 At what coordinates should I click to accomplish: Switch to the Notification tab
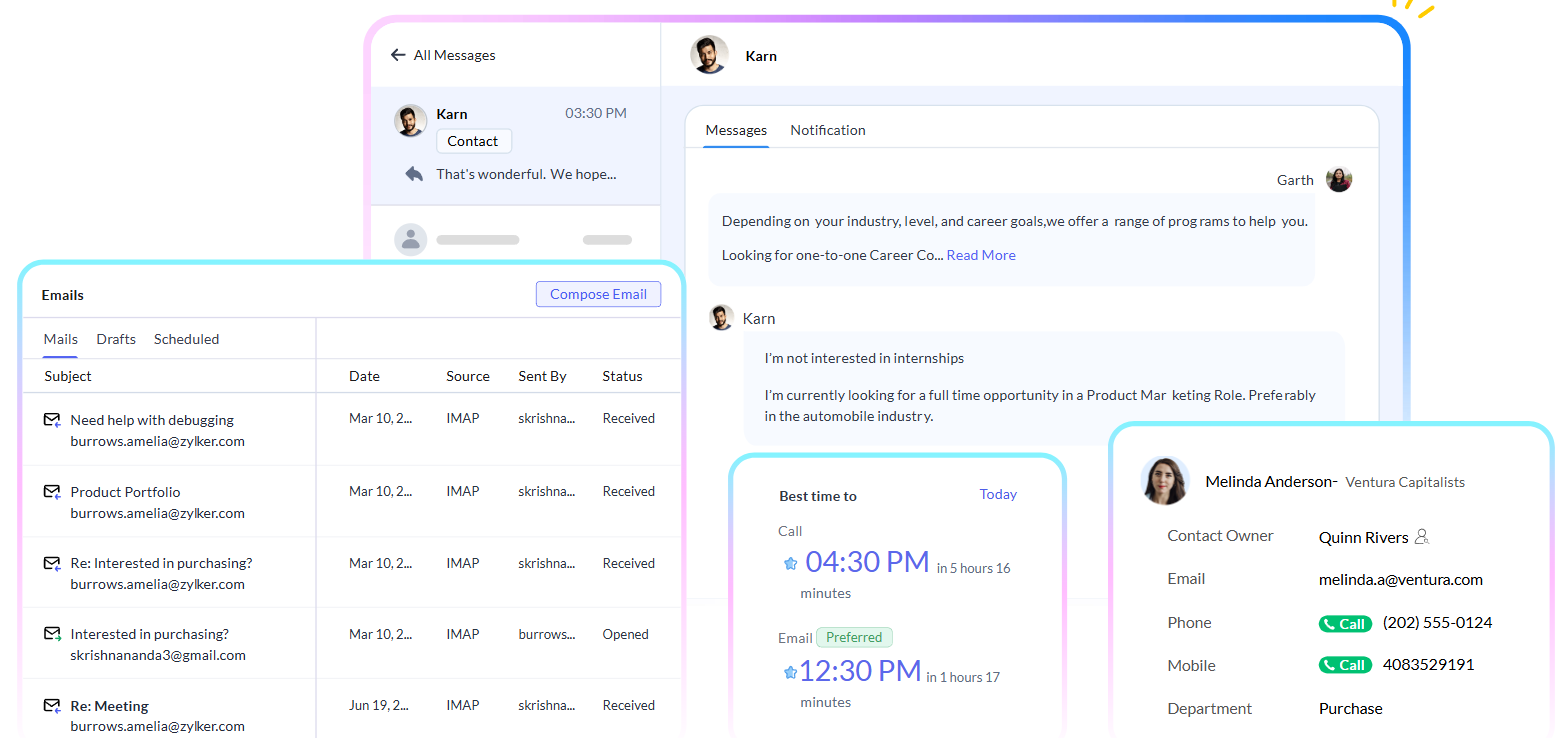point(828,130)
